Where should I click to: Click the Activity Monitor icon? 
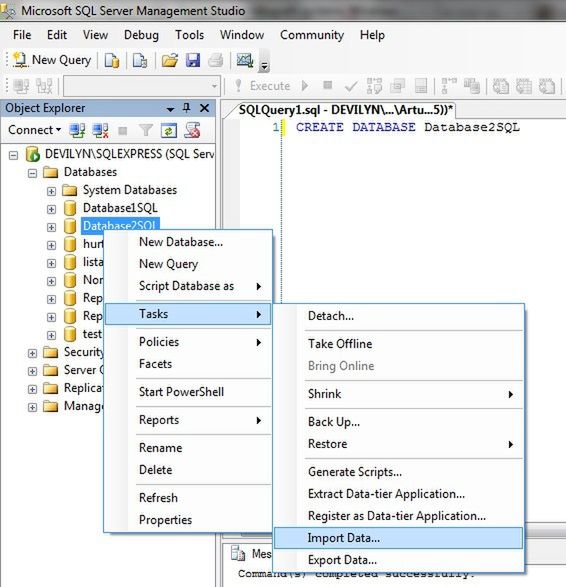[245, 60]
